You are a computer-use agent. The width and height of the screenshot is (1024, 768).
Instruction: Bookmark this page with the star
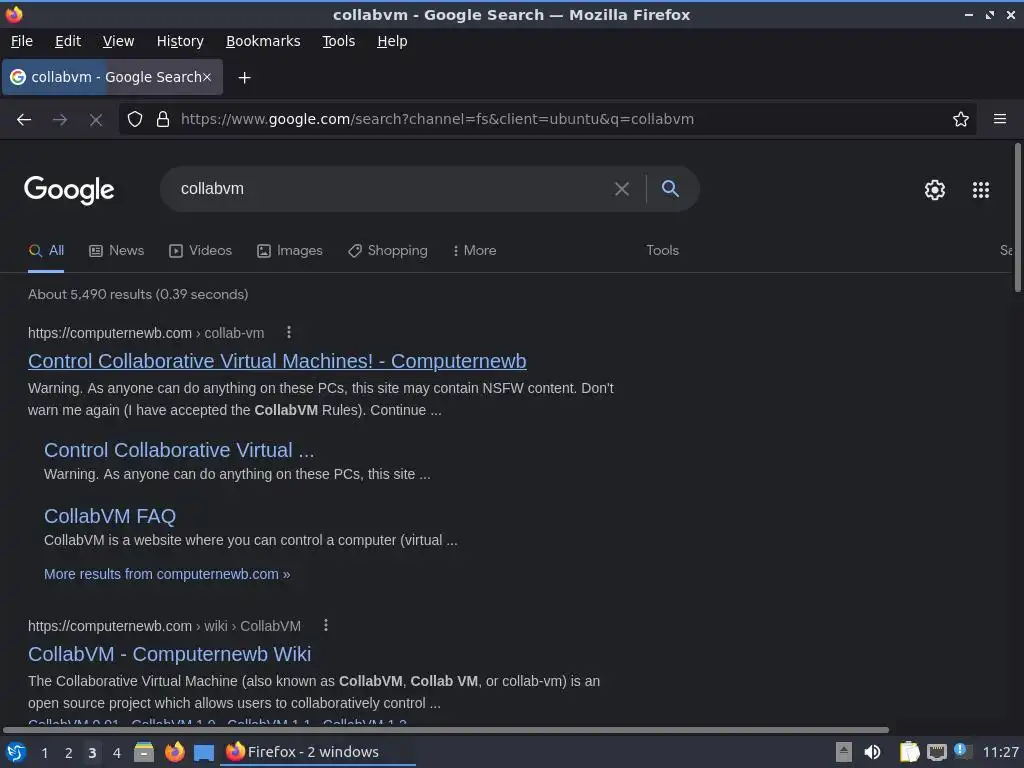coord(961,119)
